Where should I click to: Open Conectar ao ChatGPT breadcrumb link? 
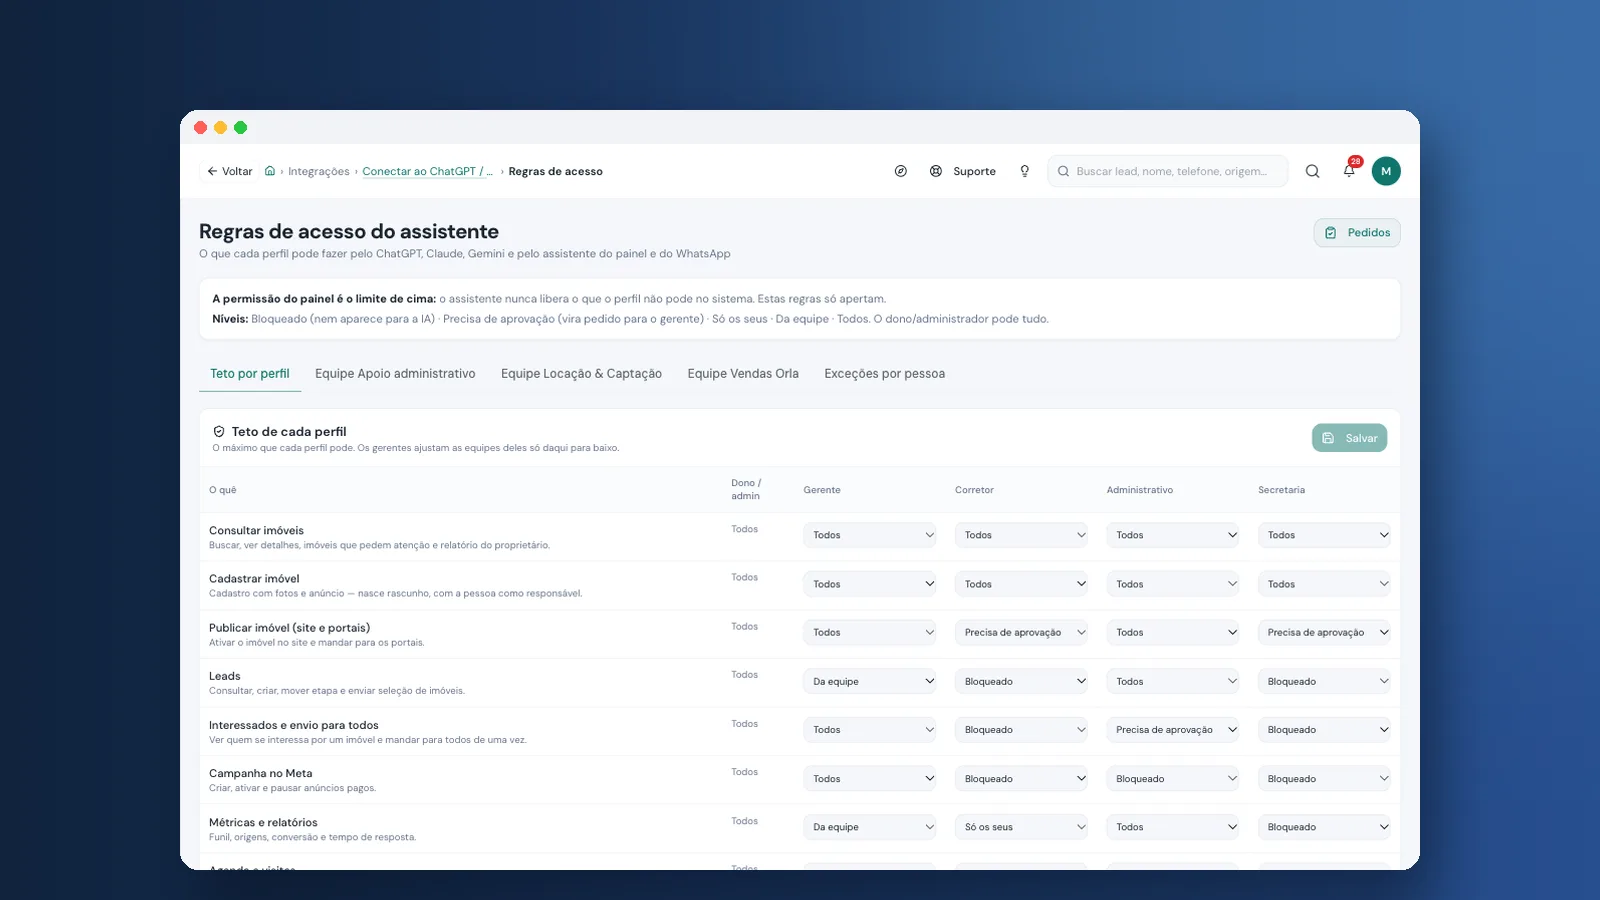pos(427,171)
